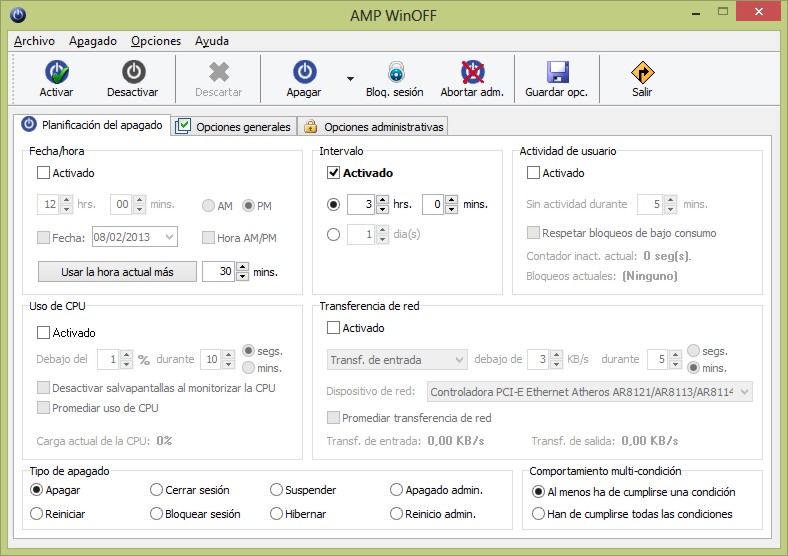Open the Archivo menu
The height and width of the screenshot is (556, 788).
[34, 41]
